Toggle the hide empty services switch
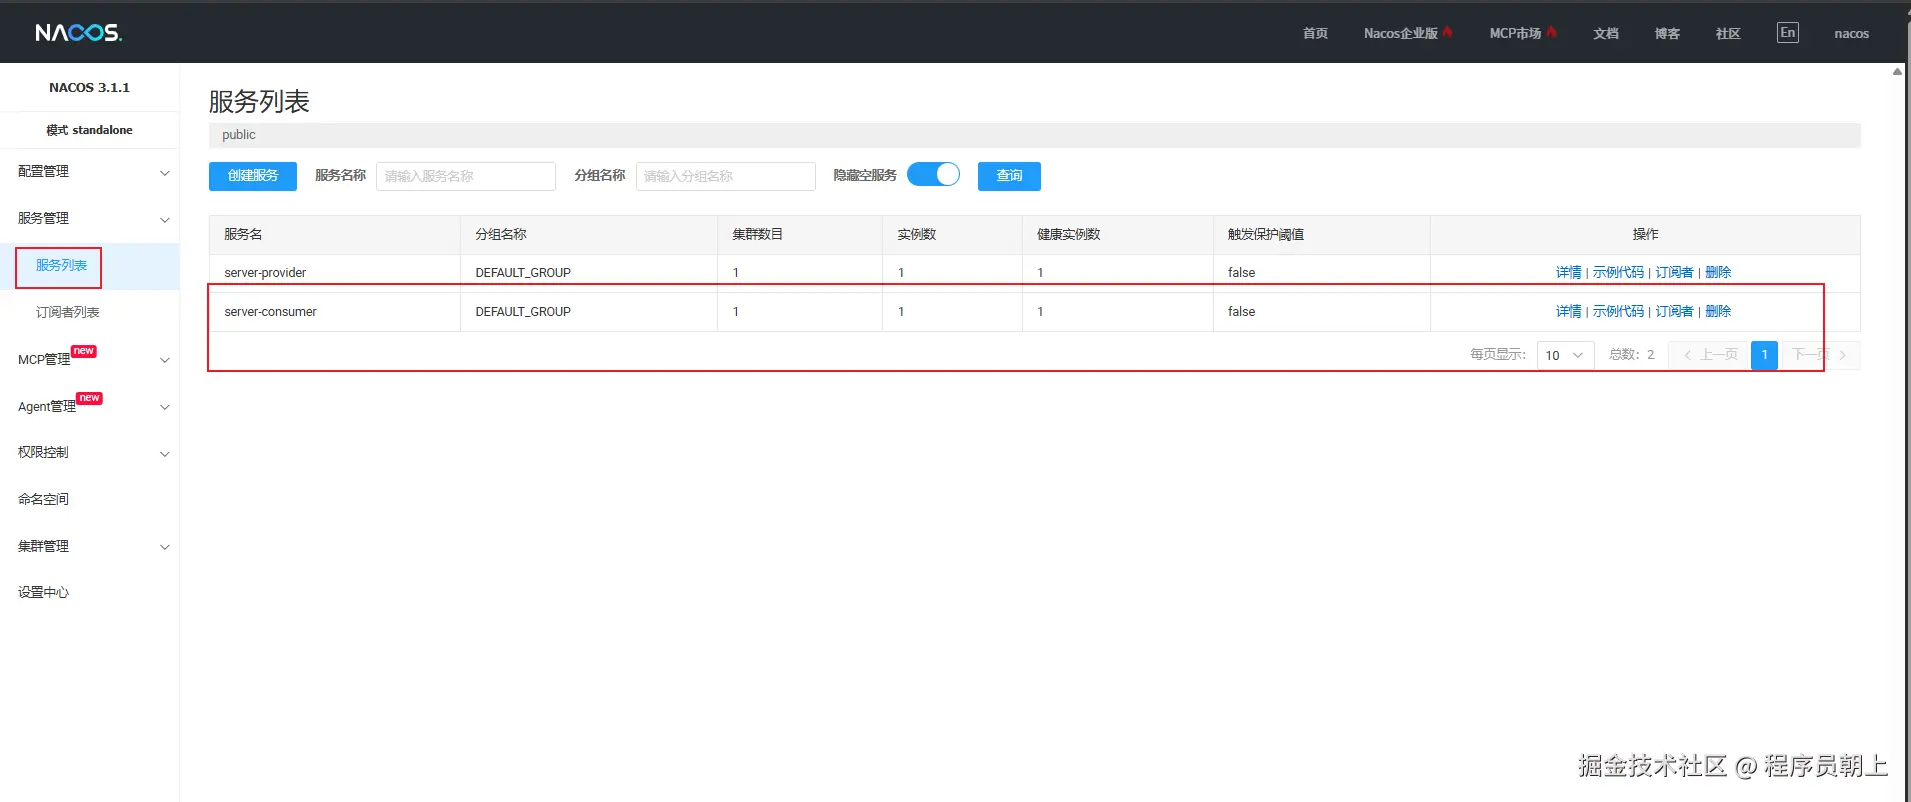The image size is (1911, 802). [x=933, y=175]
